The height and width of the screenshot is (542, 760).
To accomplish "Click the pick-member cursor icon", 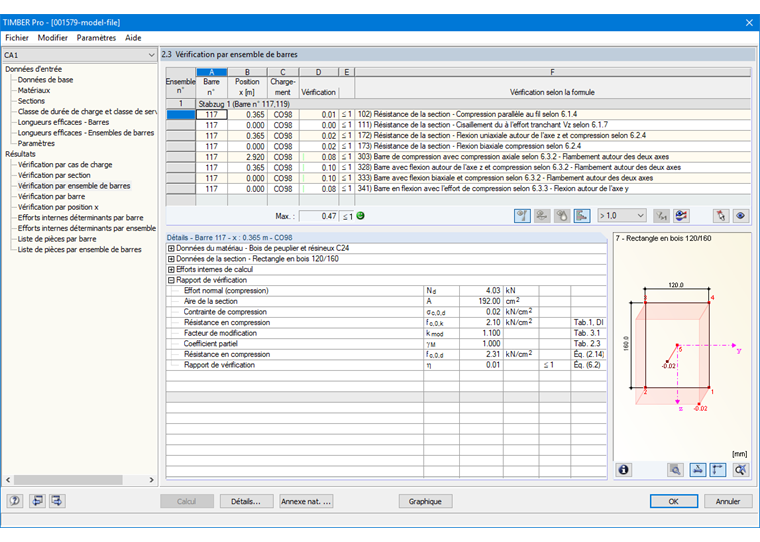I will (721, 216).
